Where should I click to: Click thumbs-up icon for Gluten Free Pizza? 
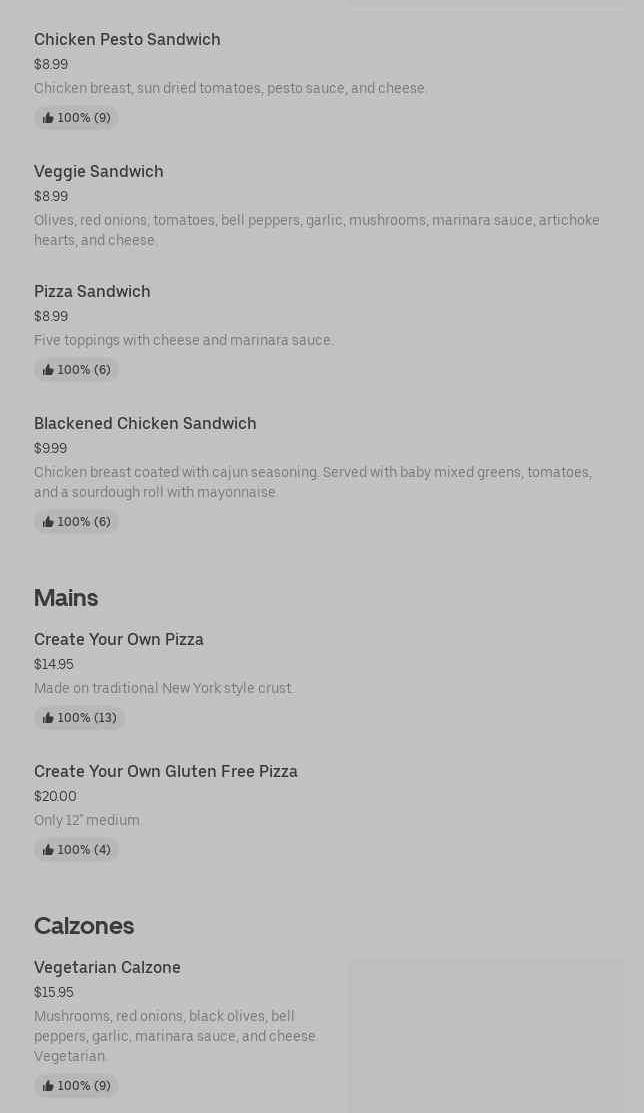pos(48,850)
